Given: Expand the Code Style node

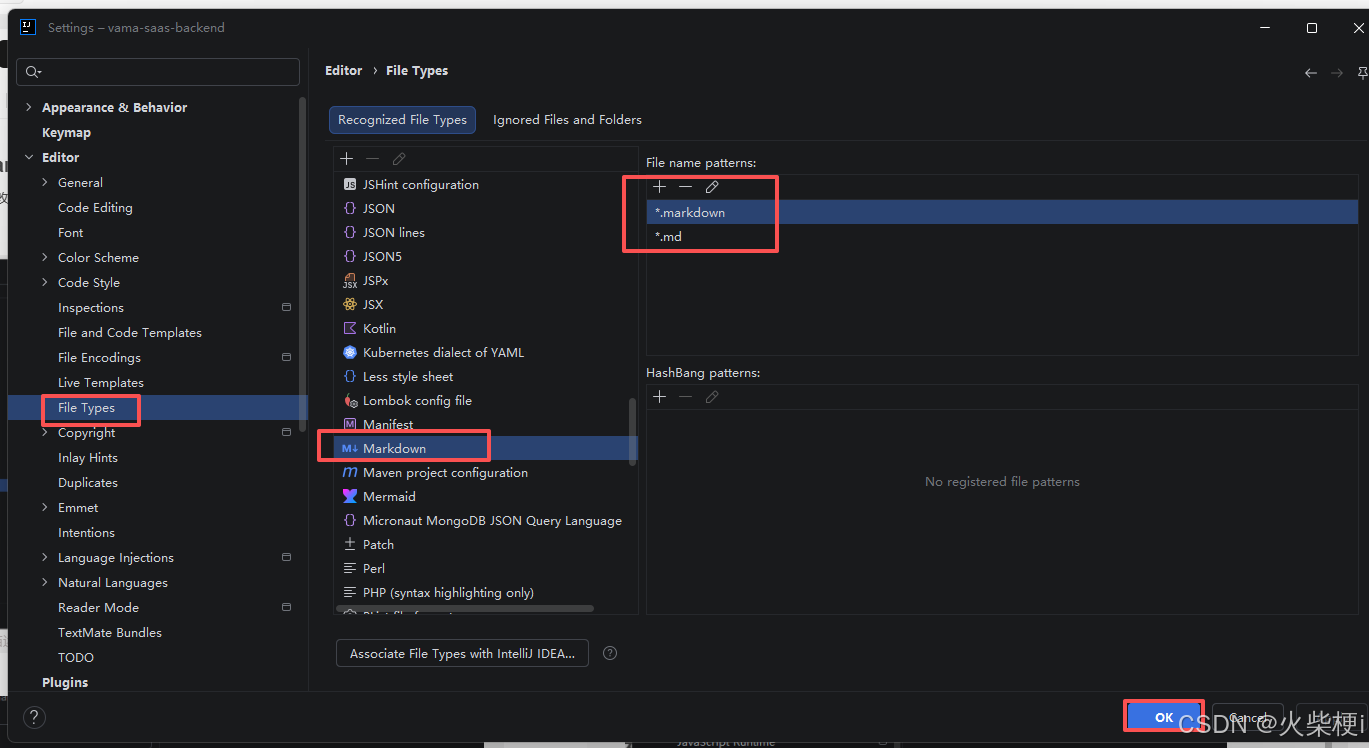Looking at the screenshot, I should coord(45,283).
